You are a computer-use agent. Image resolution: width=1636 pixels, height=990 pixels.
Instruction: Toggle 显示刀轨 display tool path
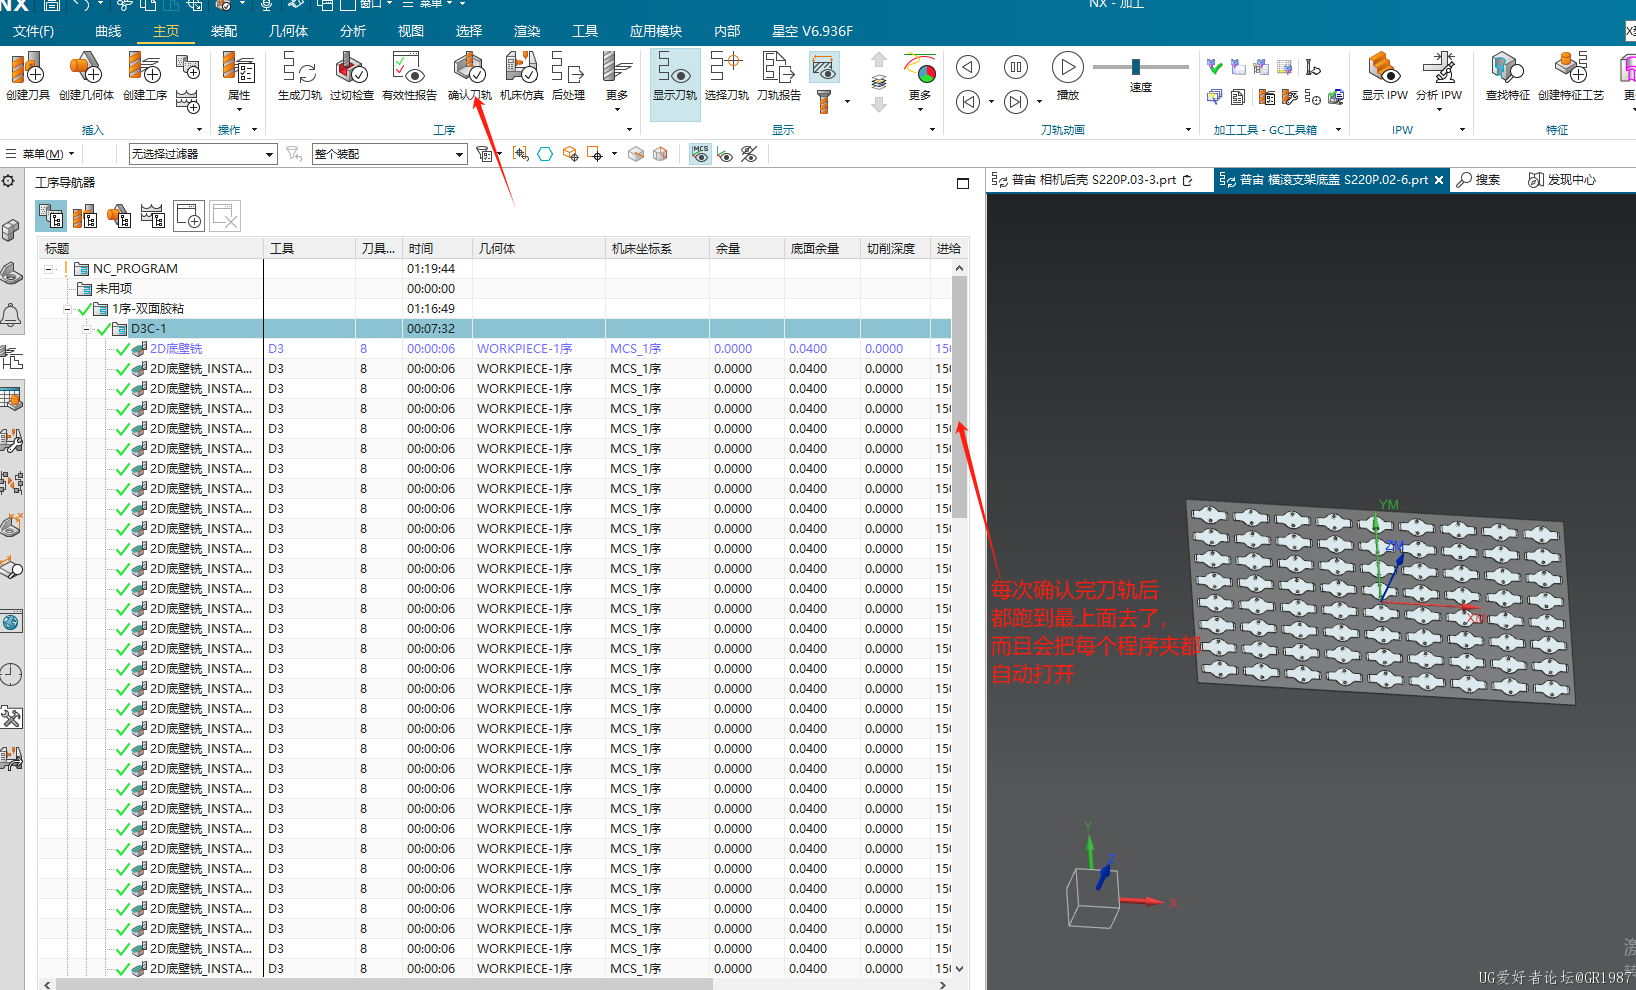675,84
